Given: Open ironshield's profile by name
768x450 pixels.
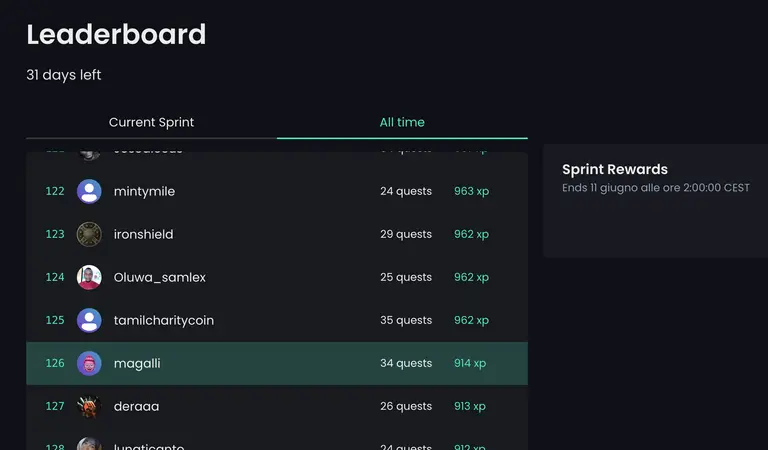Looking at the screenshot, I should 144,235.
